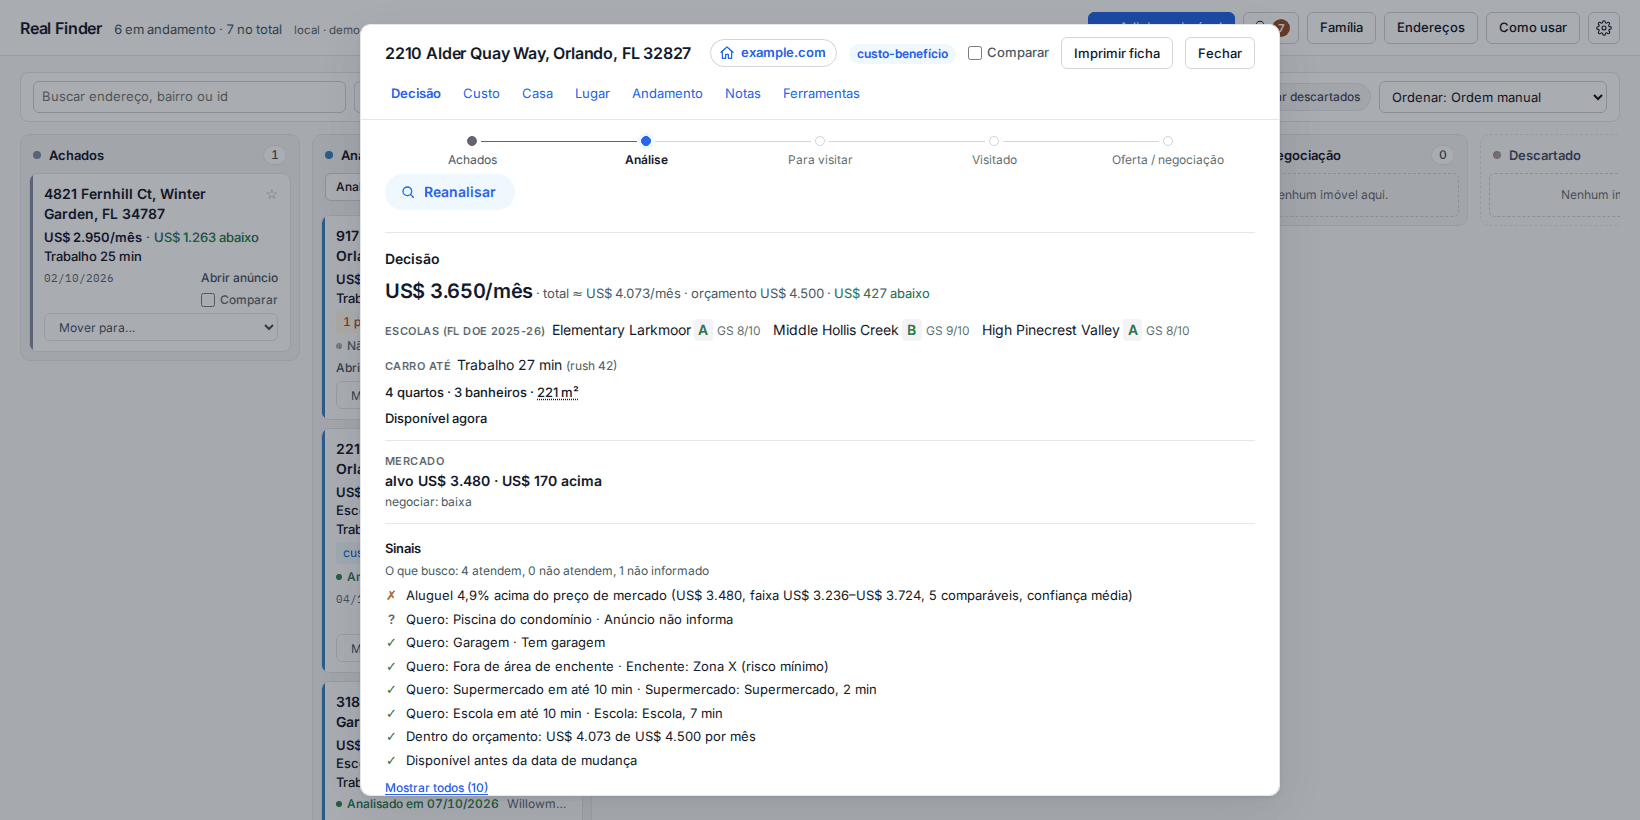
Task: Switch to the Ferramentas tab
Action: 821,93
